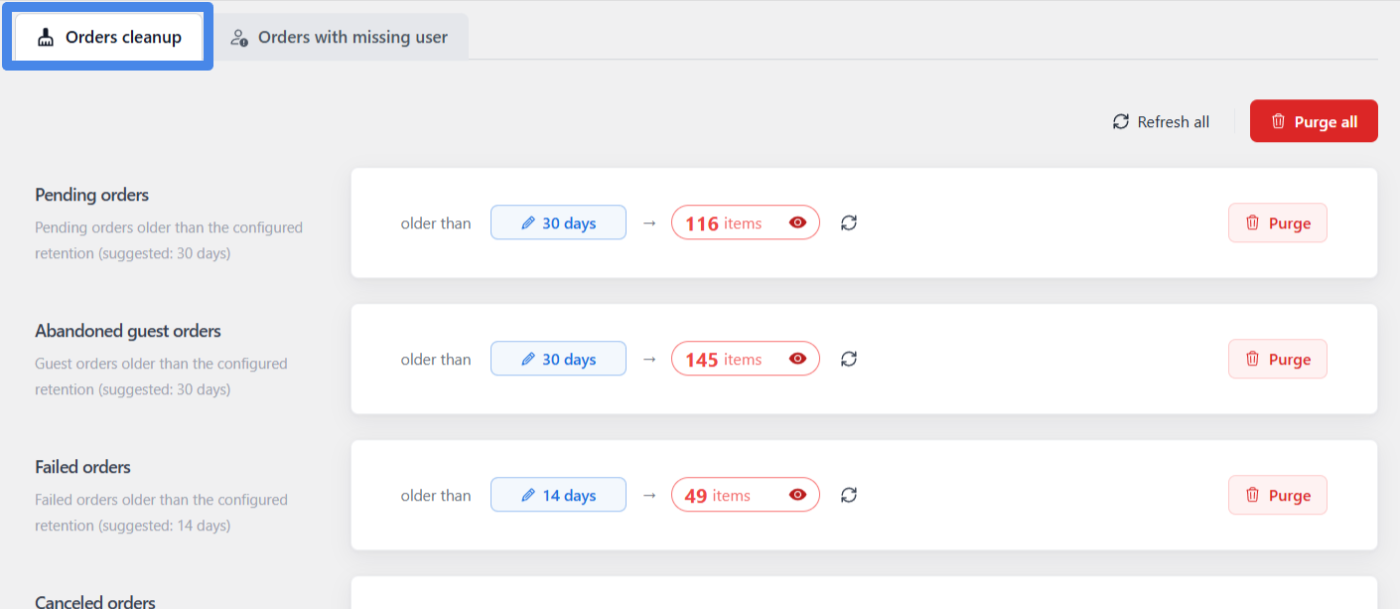The image size is (1400, 609).
Task: Click the pencil icon beside 14 days
Action: 528,495
